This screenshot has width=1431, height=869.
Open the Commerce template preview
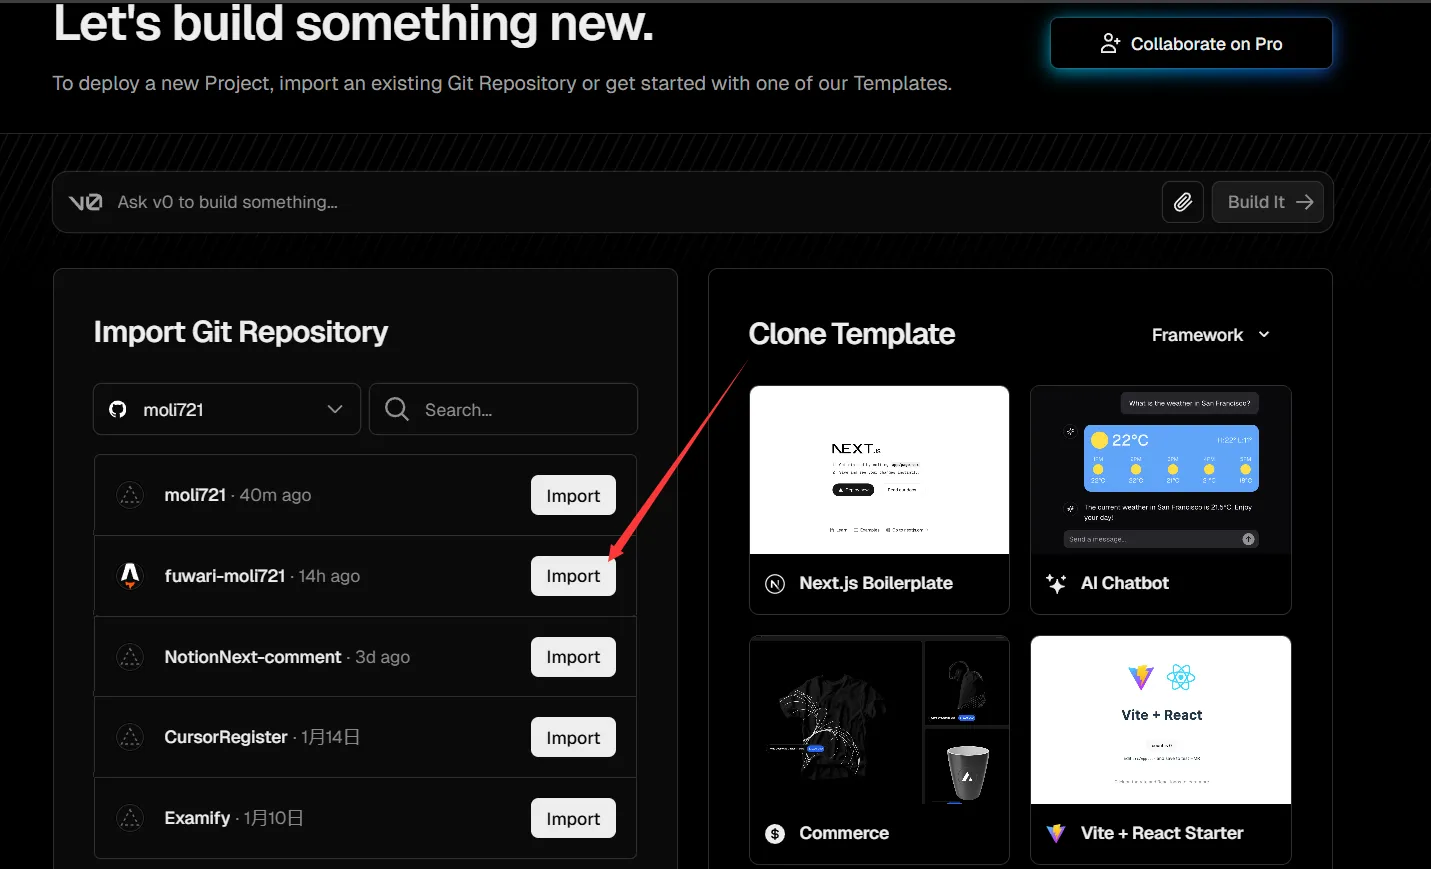pyautogui.click(x=879, y=720)
